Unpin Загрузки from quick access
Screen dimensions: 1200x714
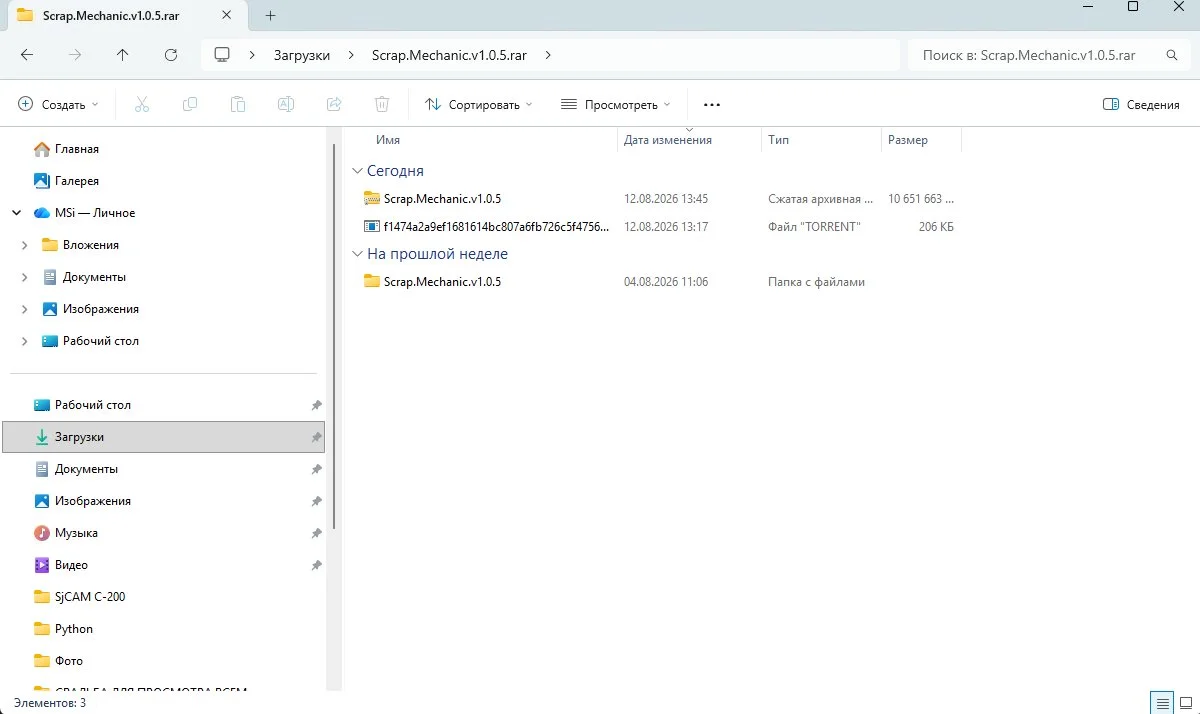[316, 437]
